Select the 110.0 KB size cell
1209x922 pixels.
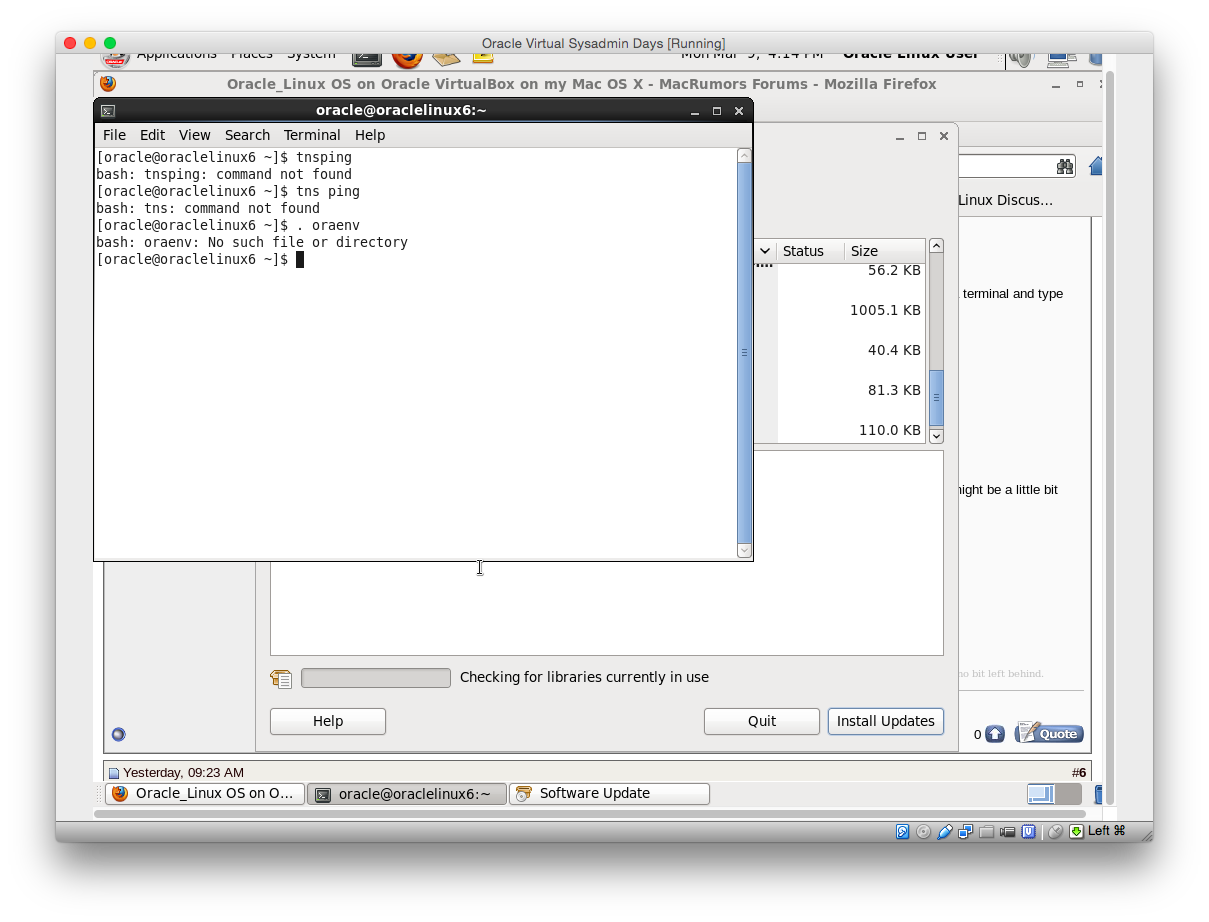coord(889,430)
